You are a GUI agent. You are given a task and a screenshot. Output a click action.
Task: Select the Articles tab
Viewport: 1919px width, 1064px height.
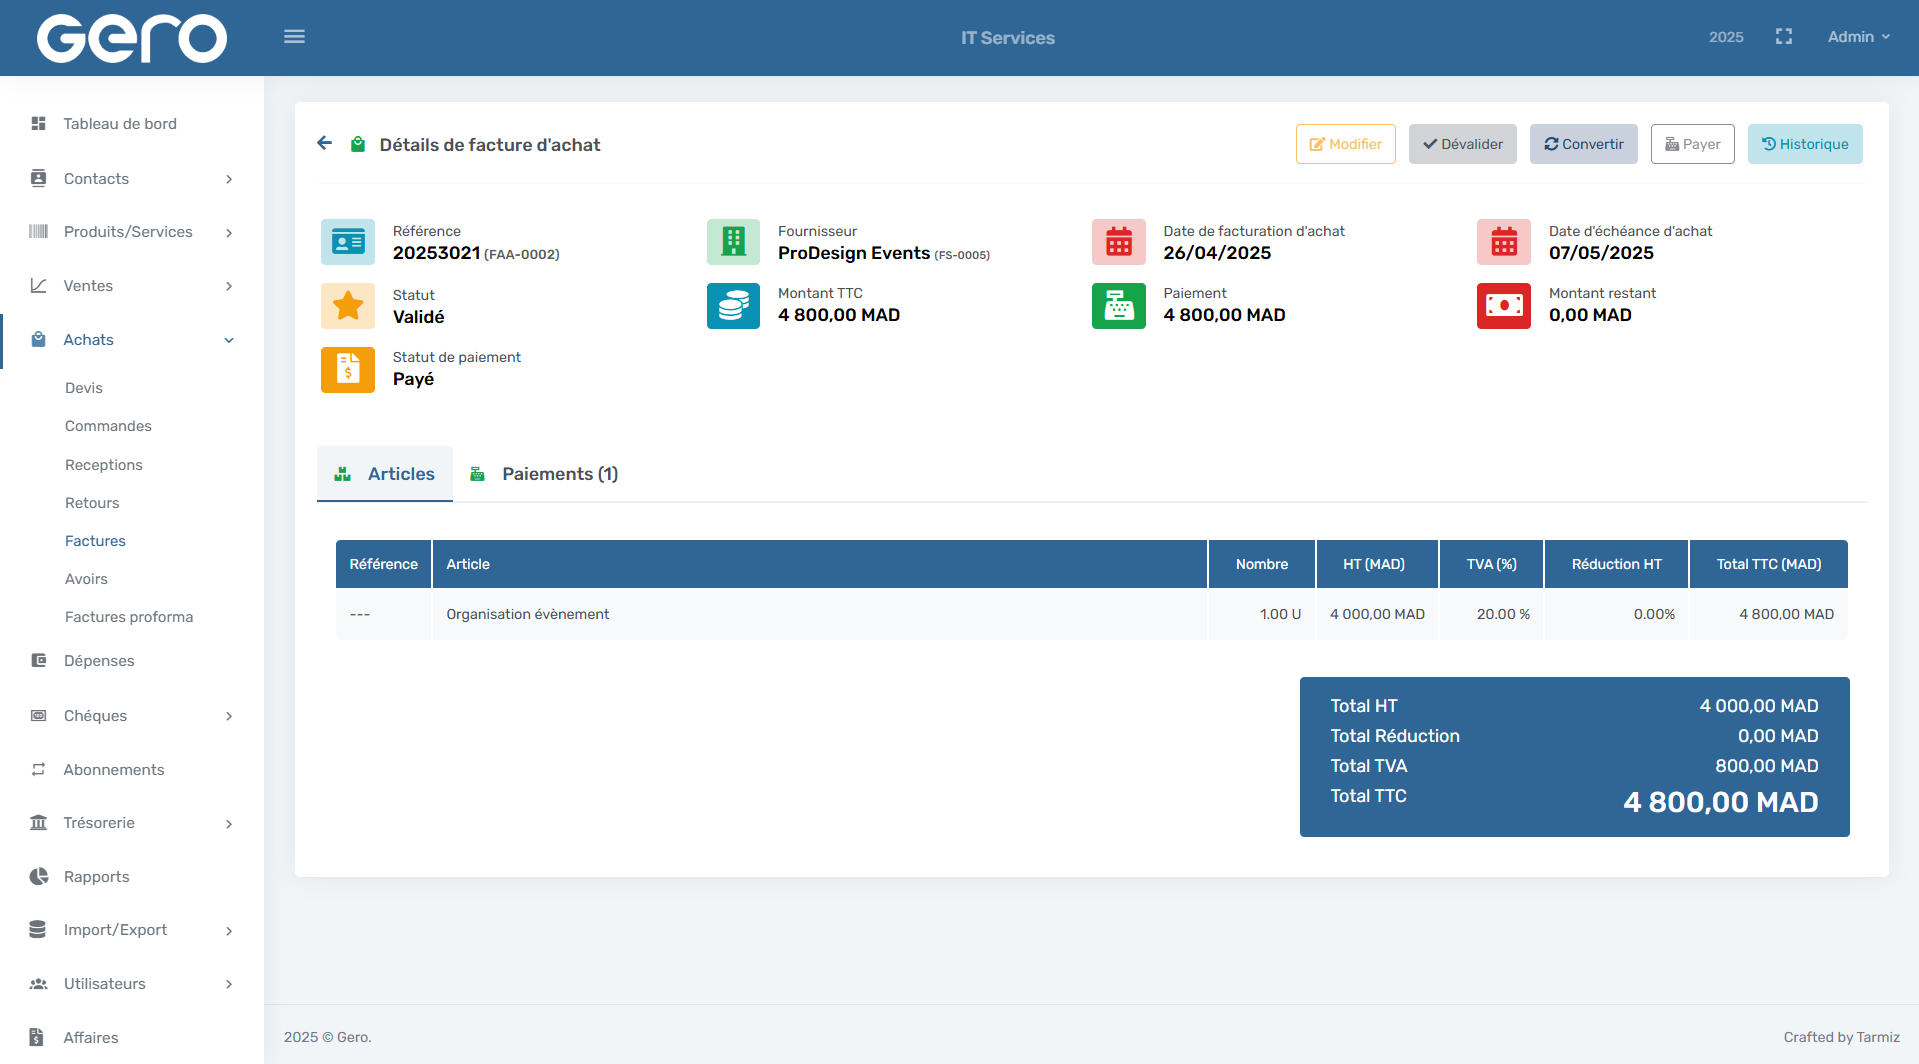385,474
